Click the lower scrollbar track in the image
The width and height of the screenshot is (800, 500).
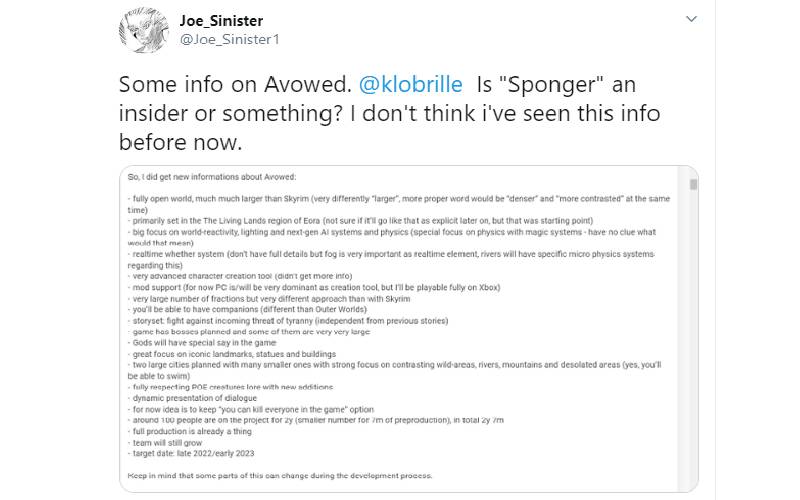[692, 400]
